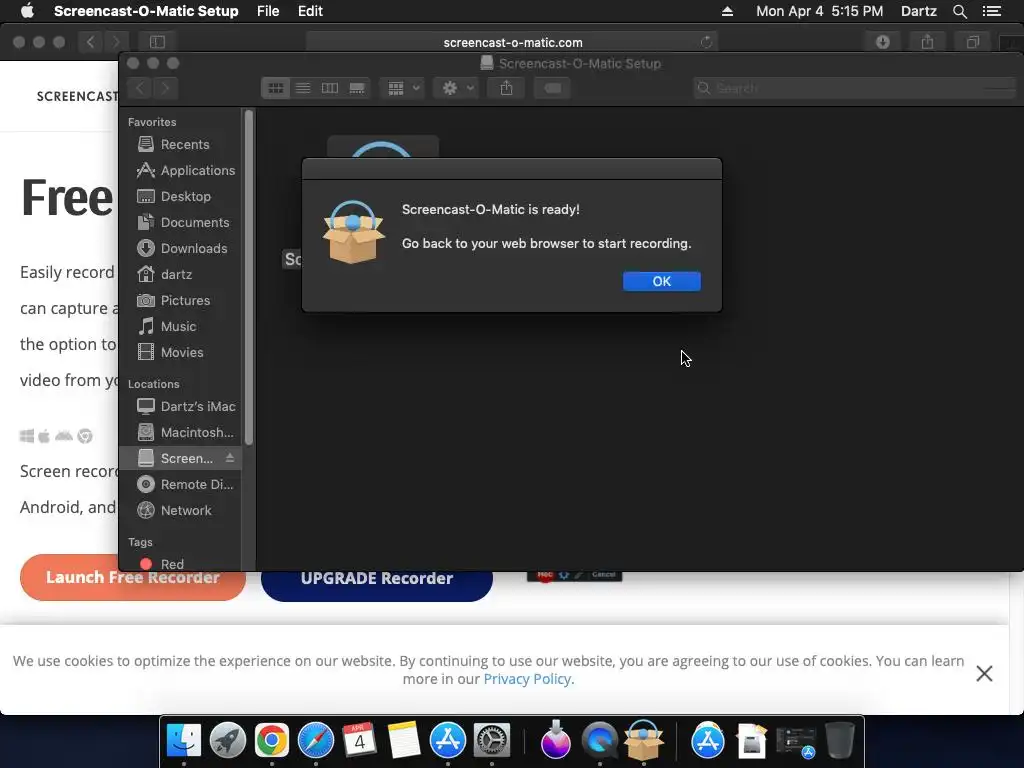Select Music in the Finder sidebar
Viewport: 1024px width, 768px height.
pos(180,327)
